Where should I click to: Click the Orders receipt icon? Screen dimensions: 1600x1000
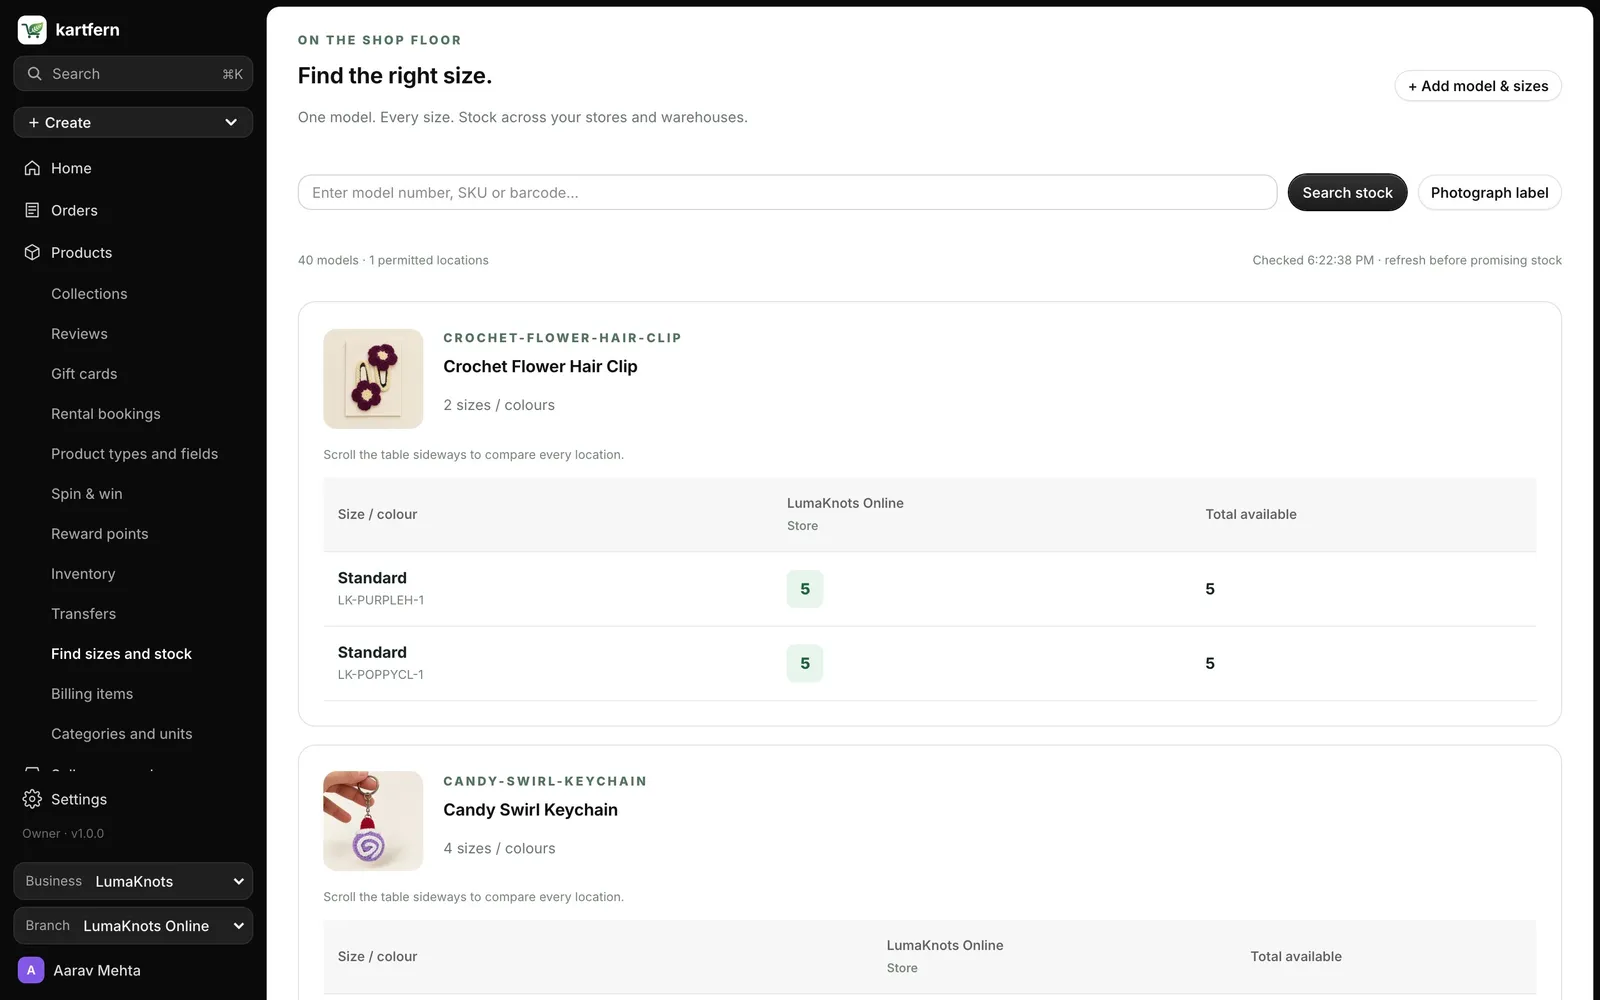[32, 210]
